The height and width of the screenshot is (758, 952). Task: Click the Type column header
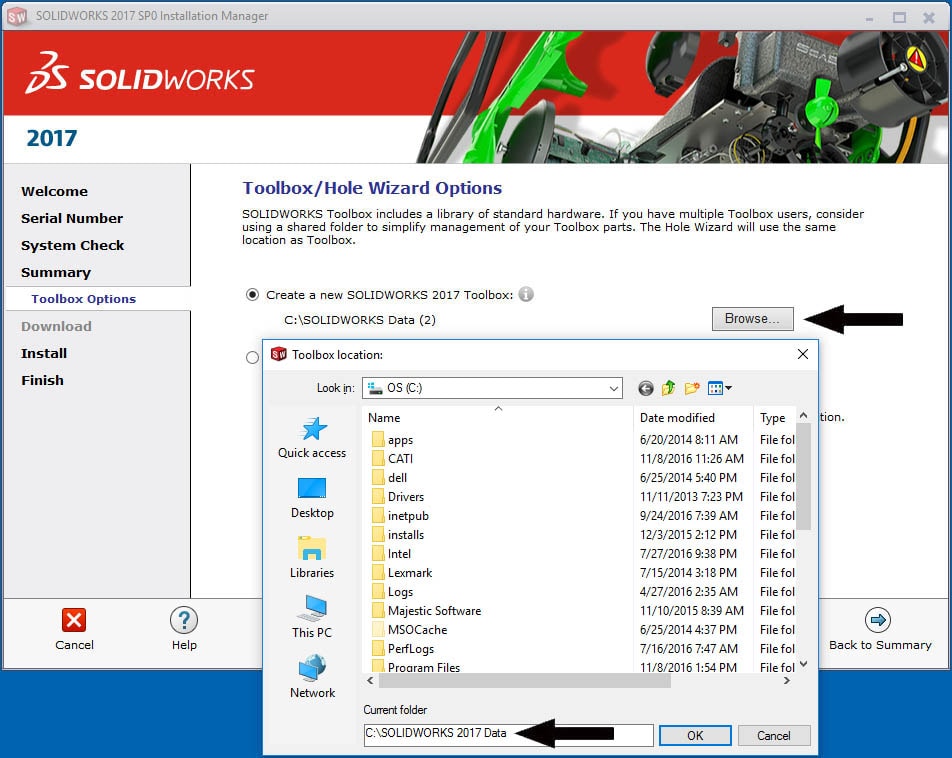tap(772, 418)
